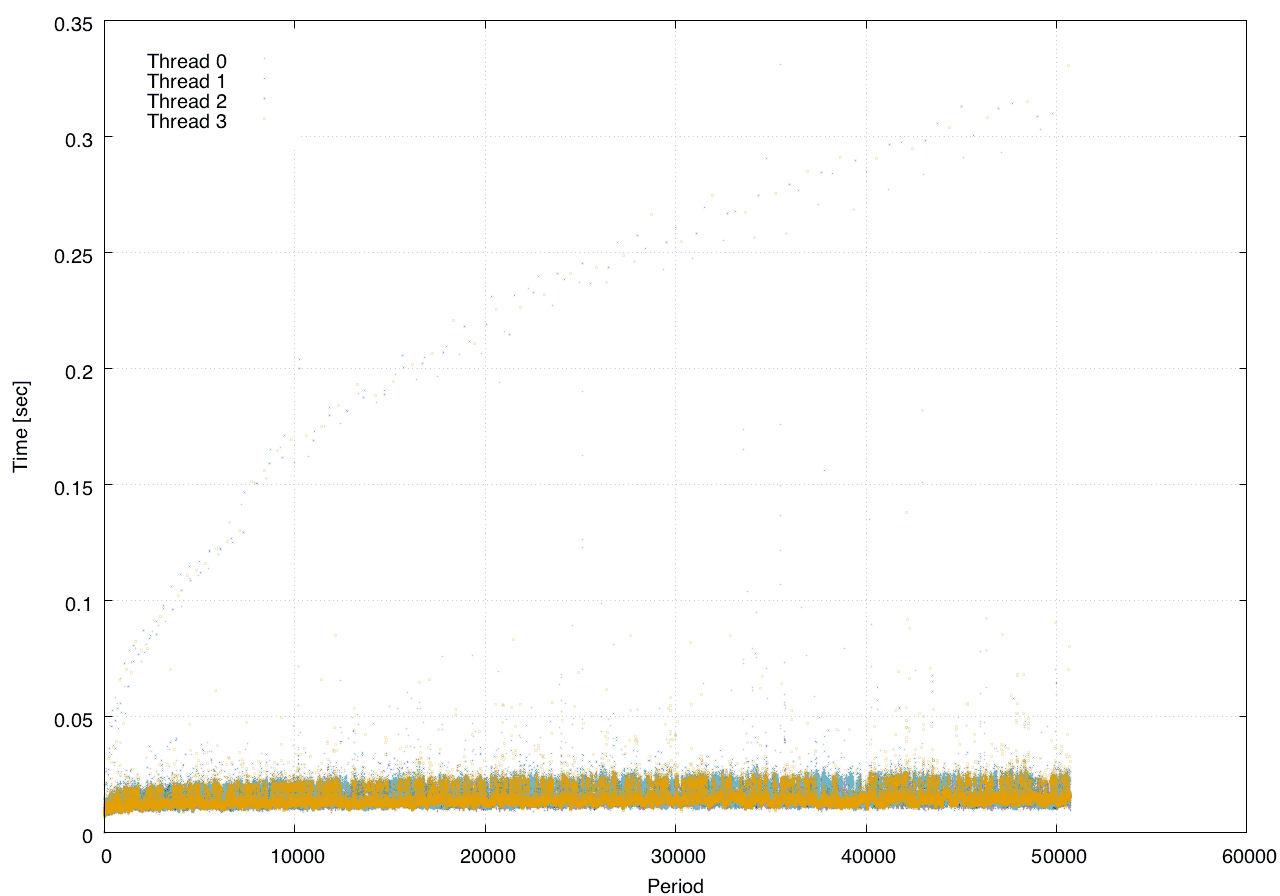Click the 0.05 y-axis tick label
Image resolution: width=1280 pixels, height=896 pixels.
pyautogui.click(x=72, y=718)
